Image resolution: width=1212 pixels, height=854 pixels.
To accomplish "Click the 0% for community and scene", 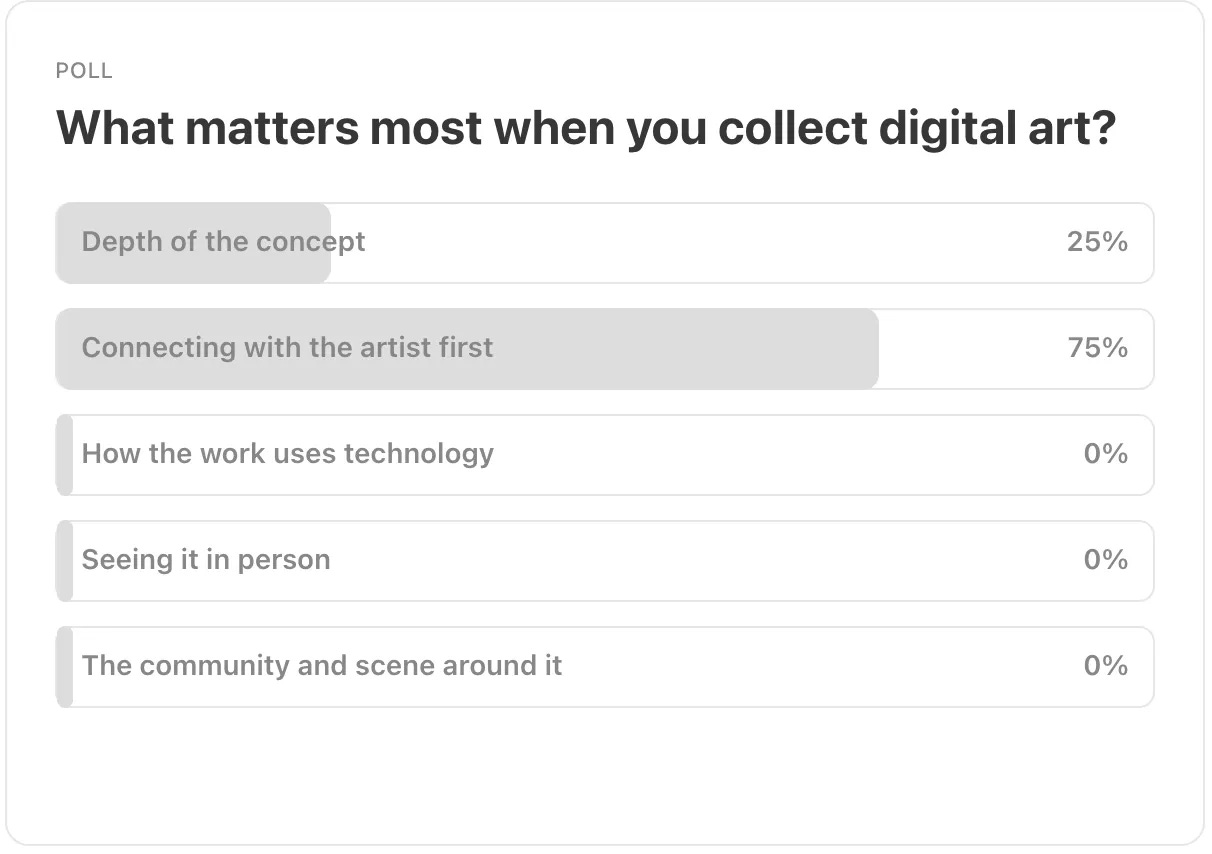I will (1106, 666).
